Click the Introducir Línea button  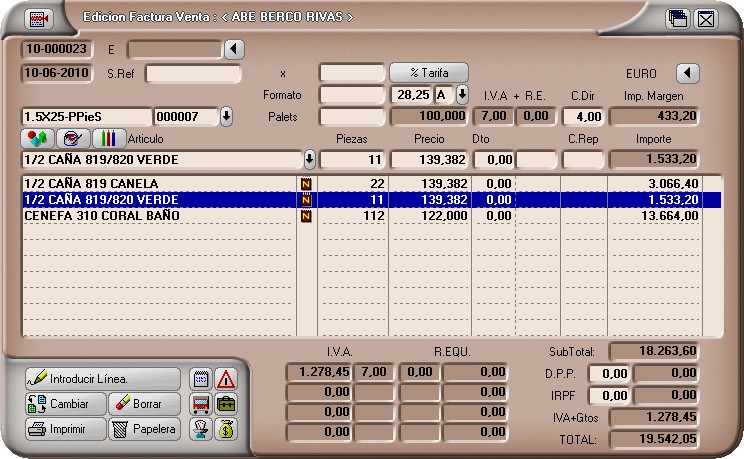[102, 379]
